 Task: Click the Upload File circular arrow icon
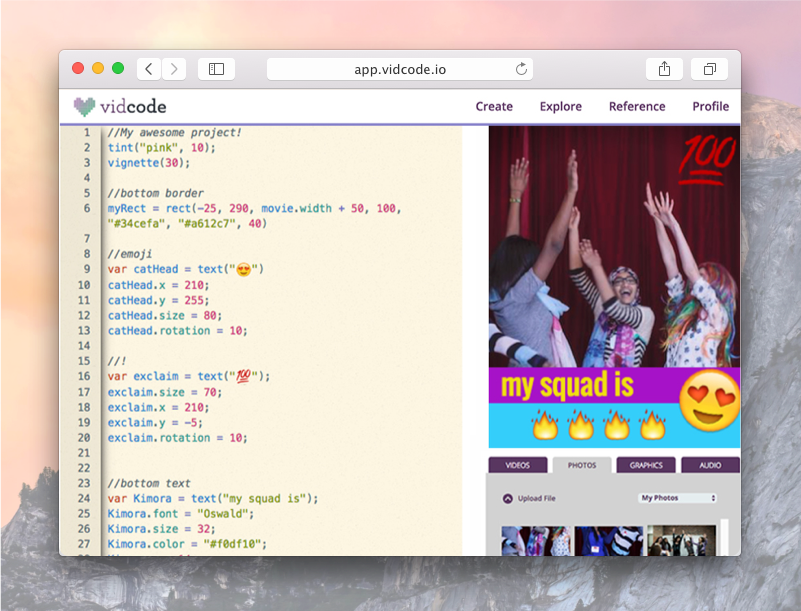(509, 498)
